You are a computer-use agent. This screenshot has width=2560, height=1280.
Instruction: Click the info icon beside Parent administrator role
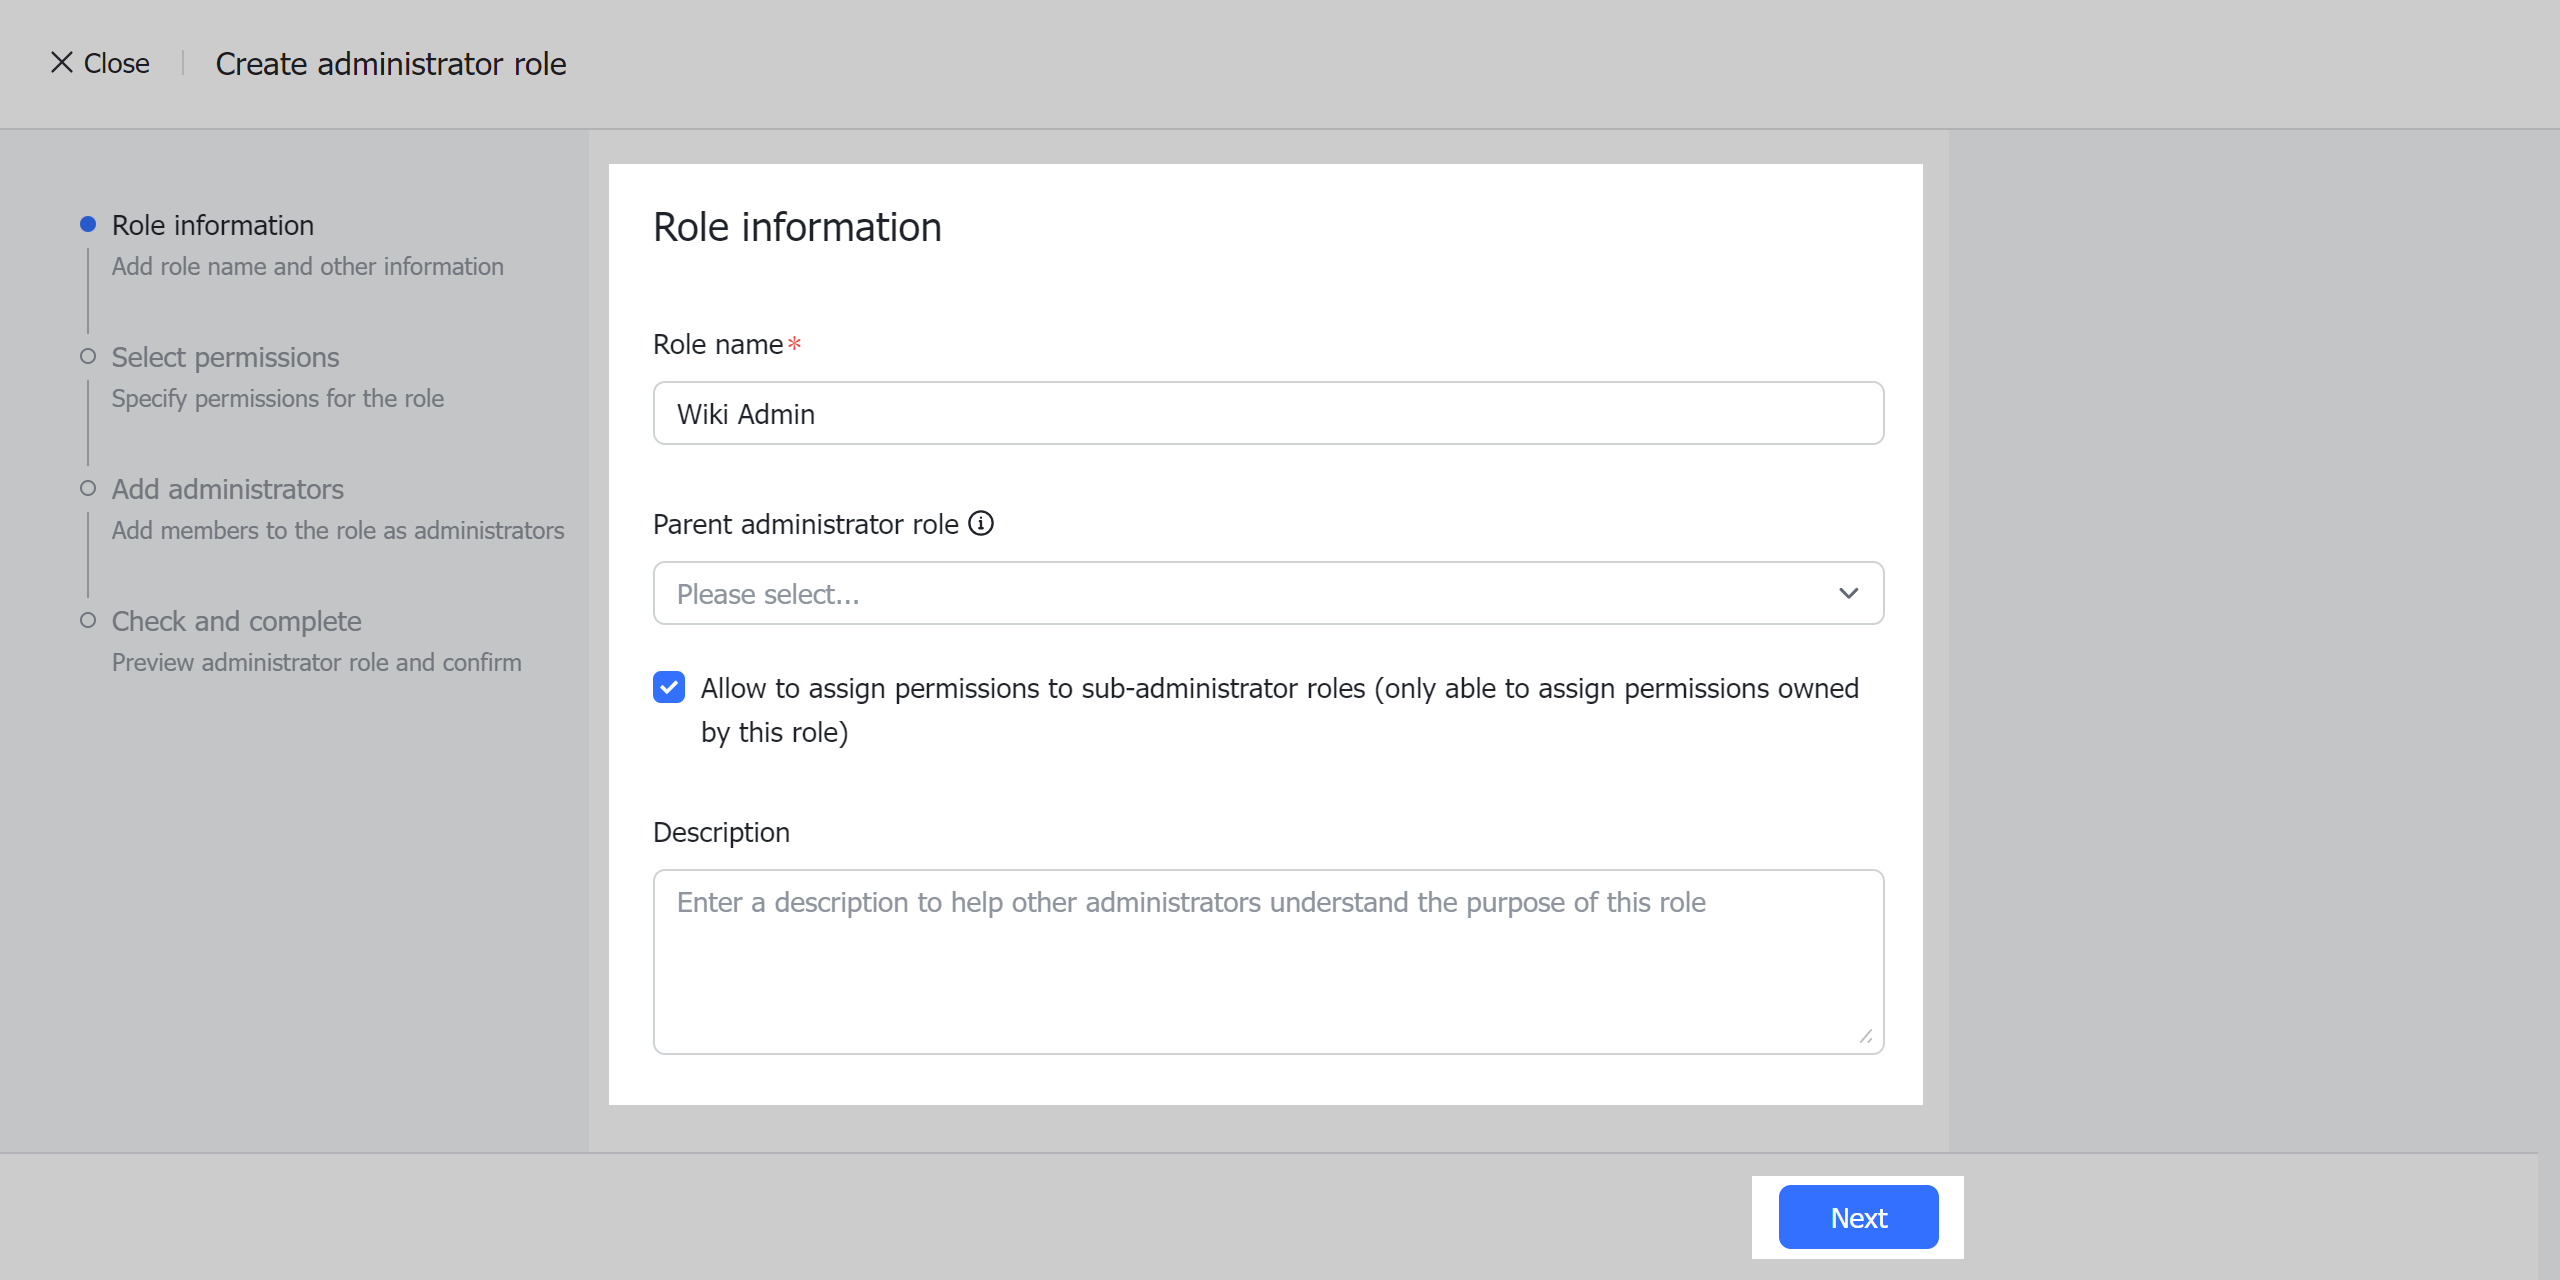(982, 523)
